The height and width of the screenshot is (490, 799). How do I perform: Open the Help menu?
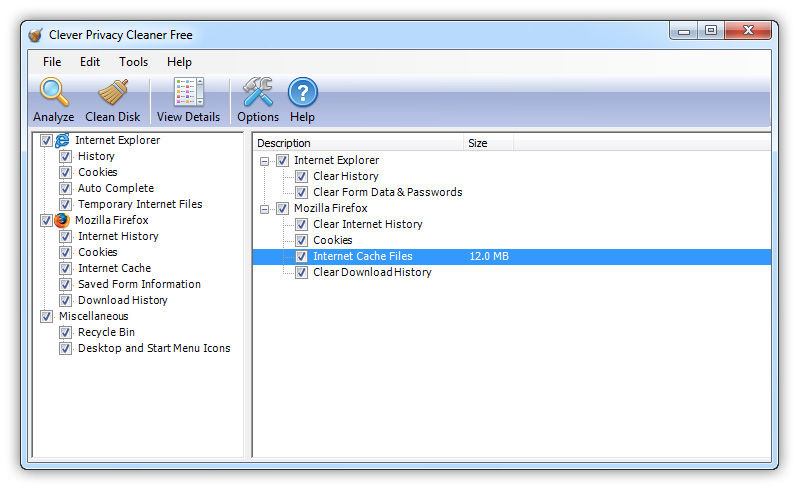tap(179, 62)
